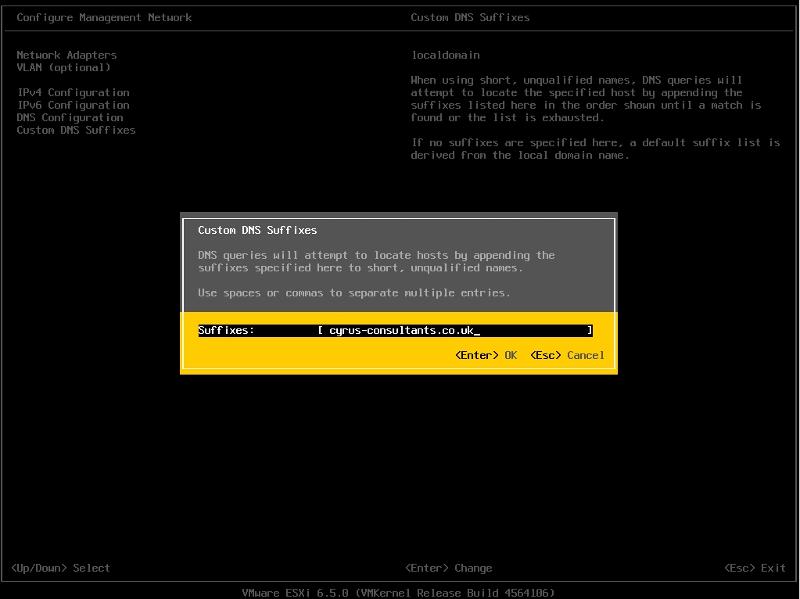Click 'DNS queries will attempt' dialog description
The height and width of the screenshot is (599, 800).
click(377, 261)
